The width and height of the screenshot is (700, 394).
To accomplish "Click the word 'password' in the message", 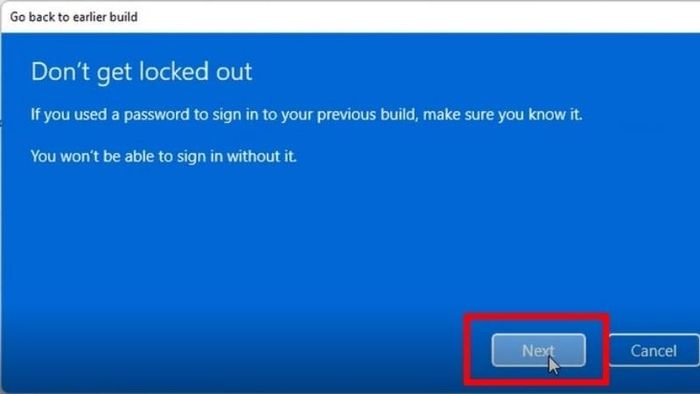I will (157, 115).
